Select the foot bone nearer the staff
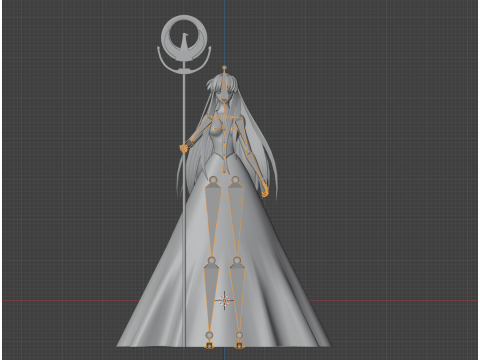 point(209,346)
